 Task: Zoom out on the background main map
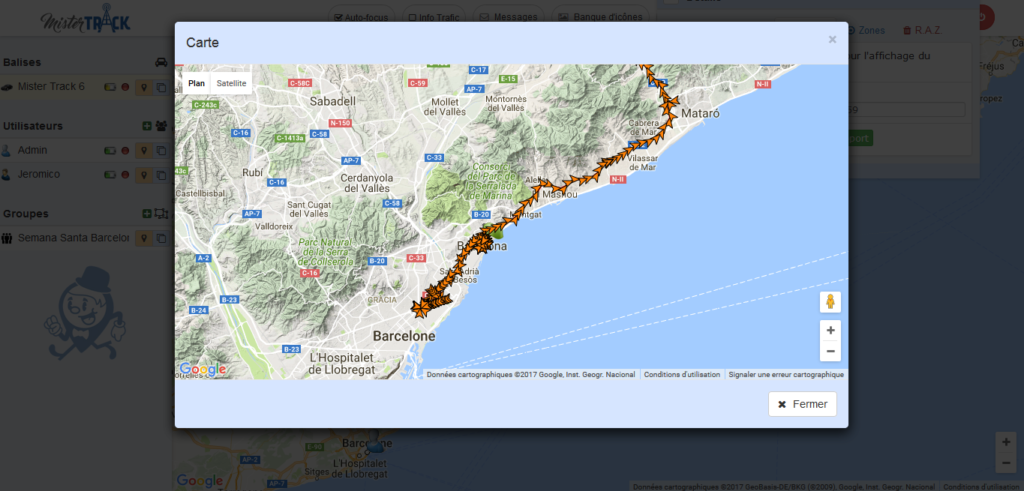[1006, 463]
